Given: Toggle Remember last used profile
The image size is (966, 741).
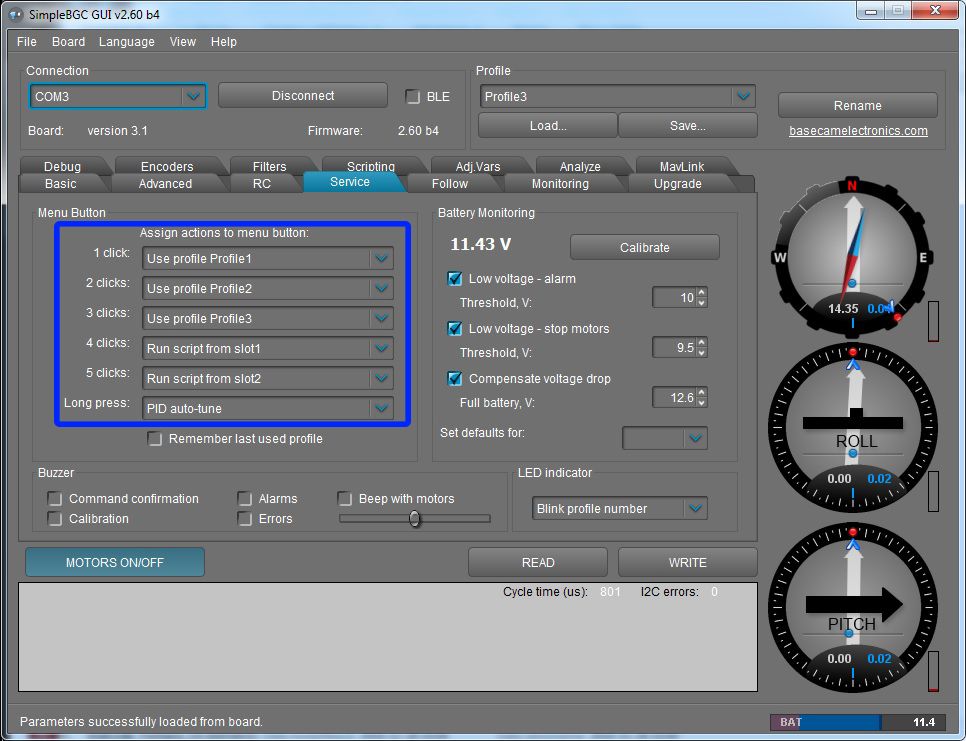Looking at the screenshot, I should [155, 439].
